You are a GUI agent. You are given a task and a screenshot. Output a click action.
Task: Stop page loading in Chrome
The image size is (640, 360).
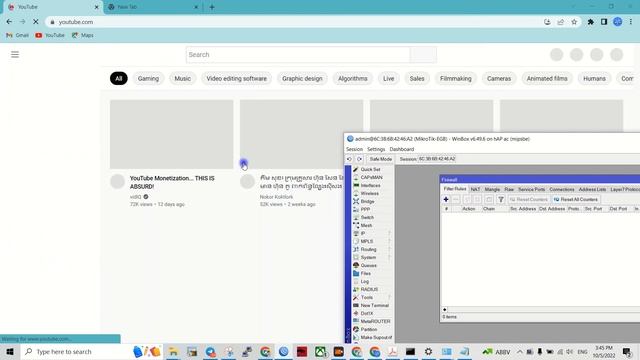36,22
